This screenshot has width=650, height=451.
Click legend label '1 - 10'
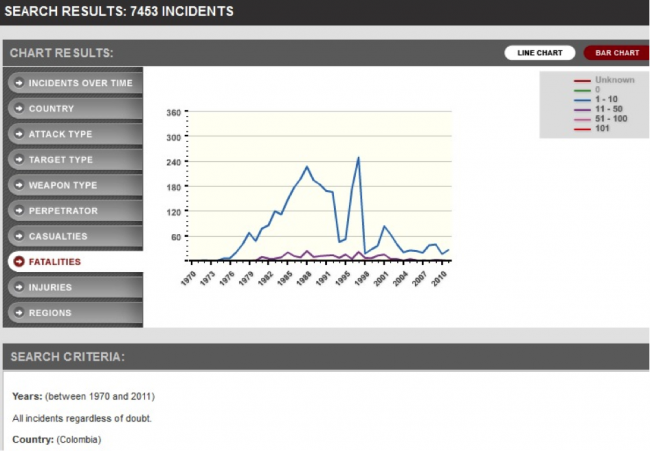(606, 99)
